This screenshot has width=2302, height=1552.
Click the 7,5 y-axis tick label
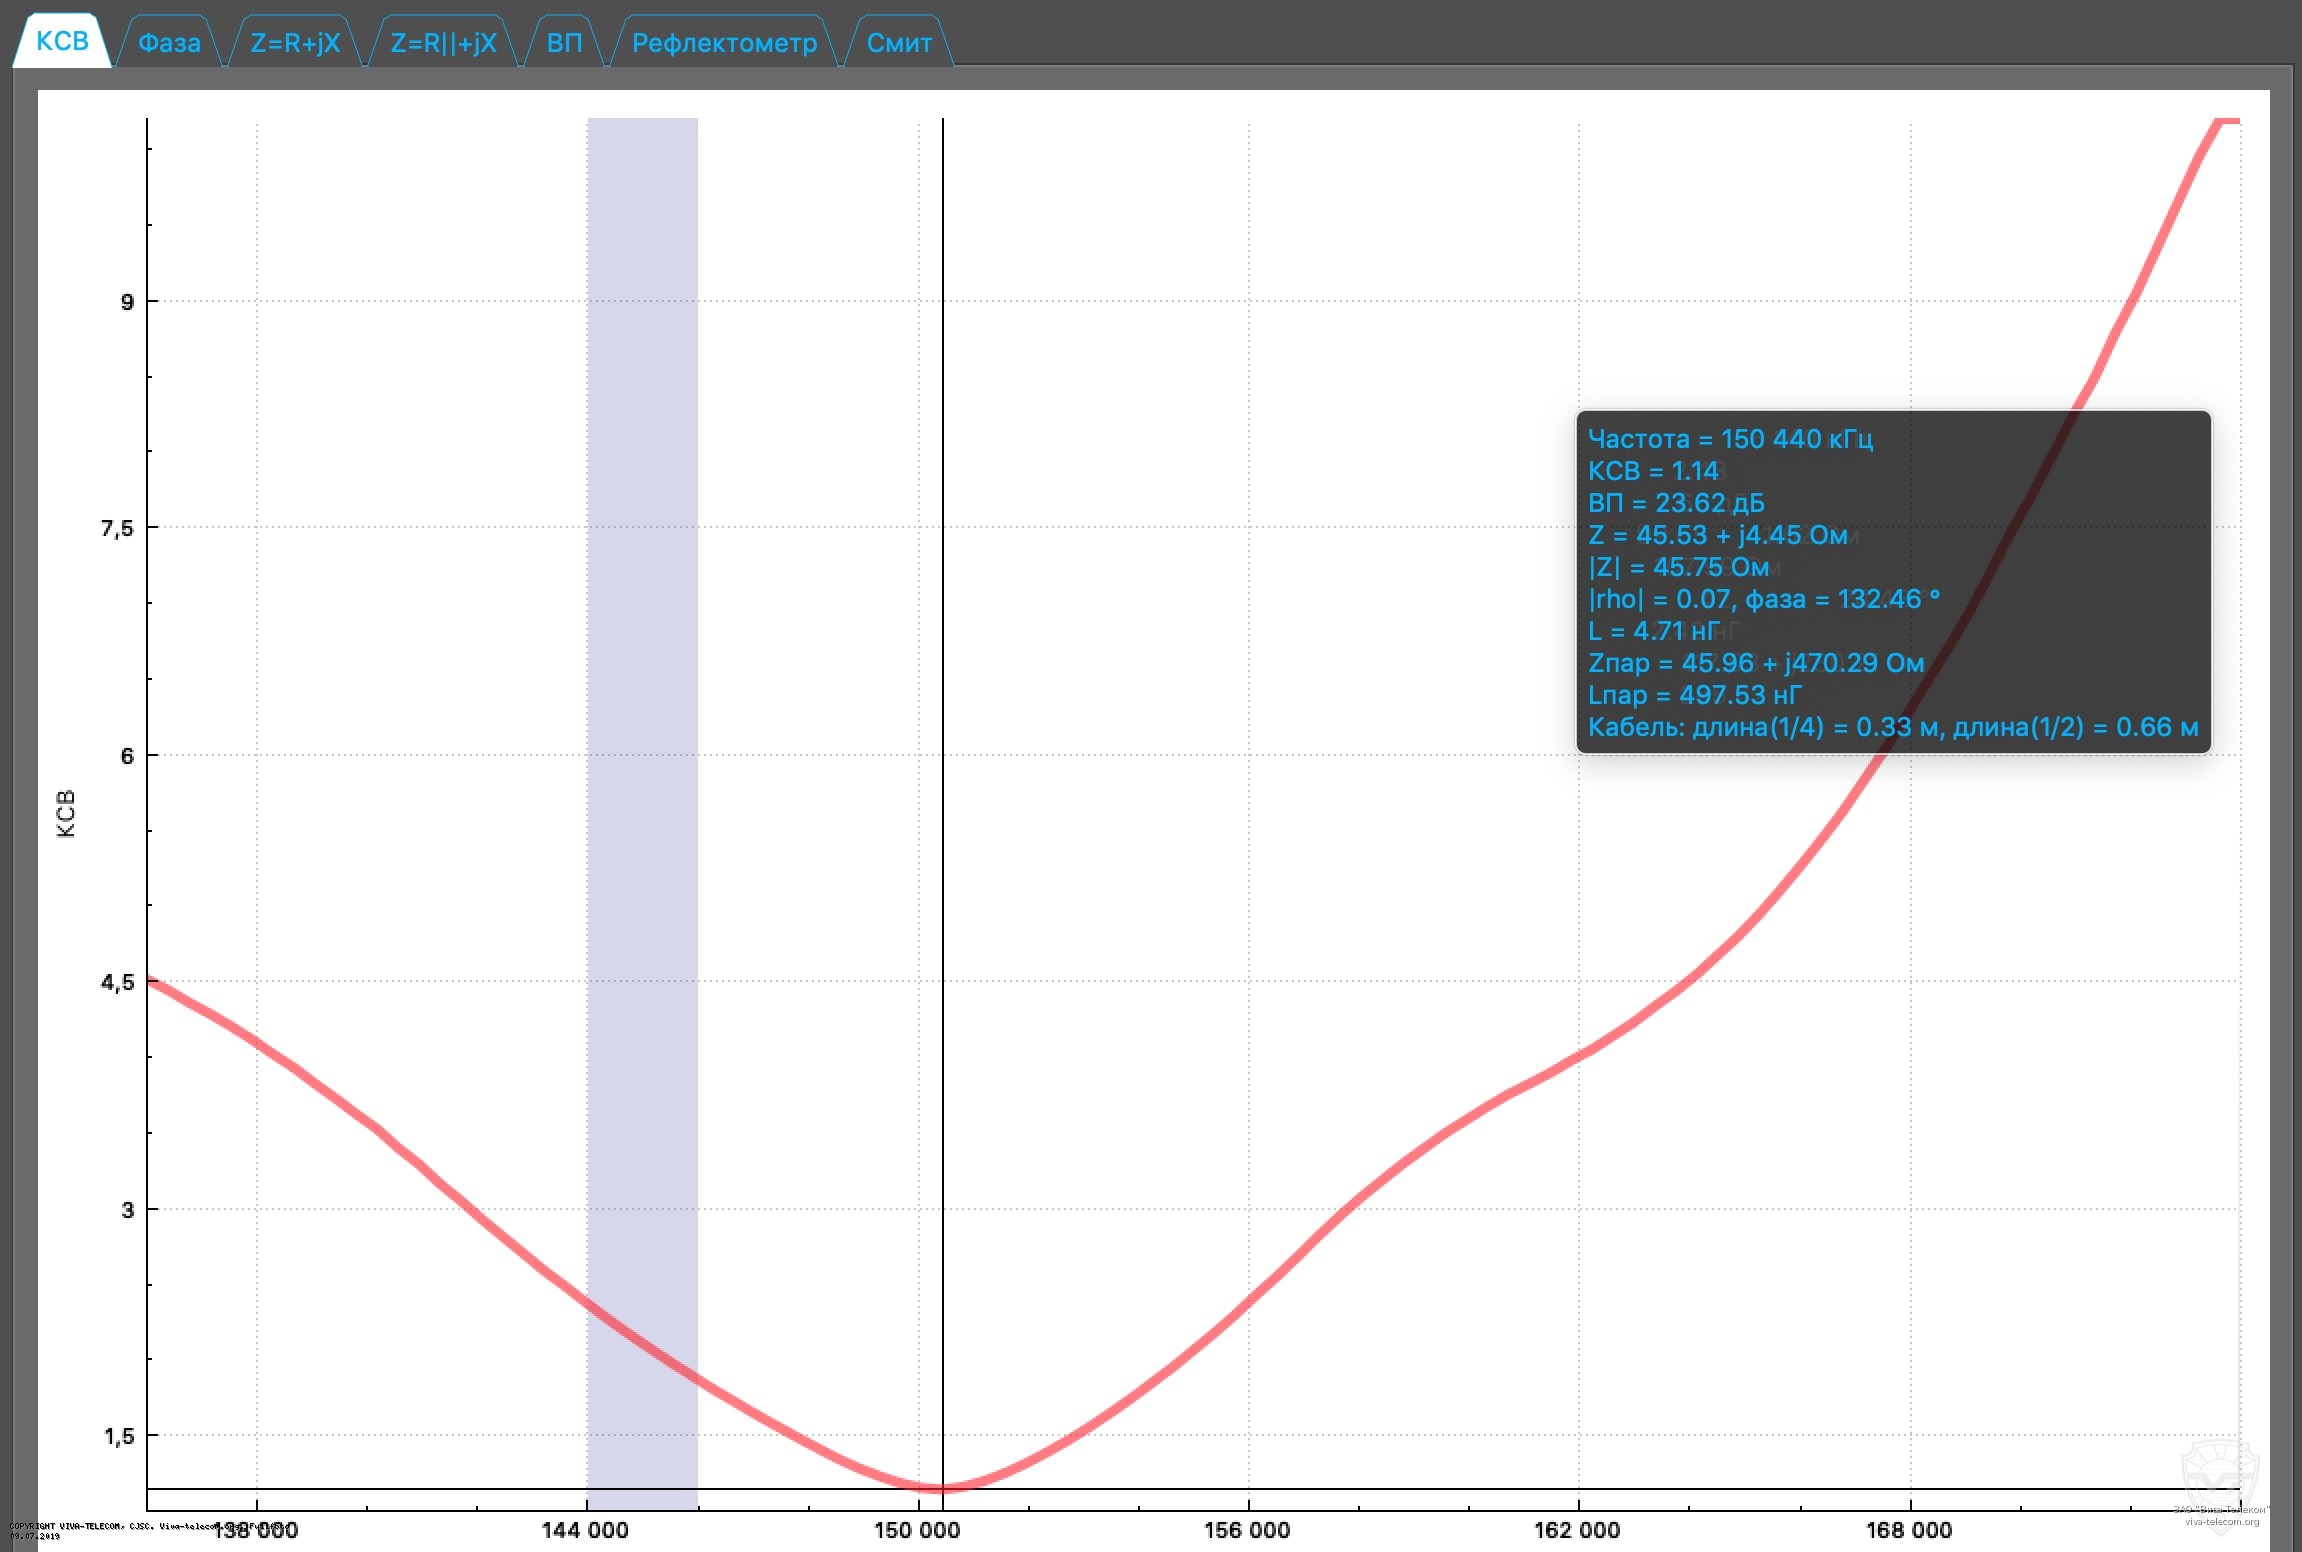117,528
